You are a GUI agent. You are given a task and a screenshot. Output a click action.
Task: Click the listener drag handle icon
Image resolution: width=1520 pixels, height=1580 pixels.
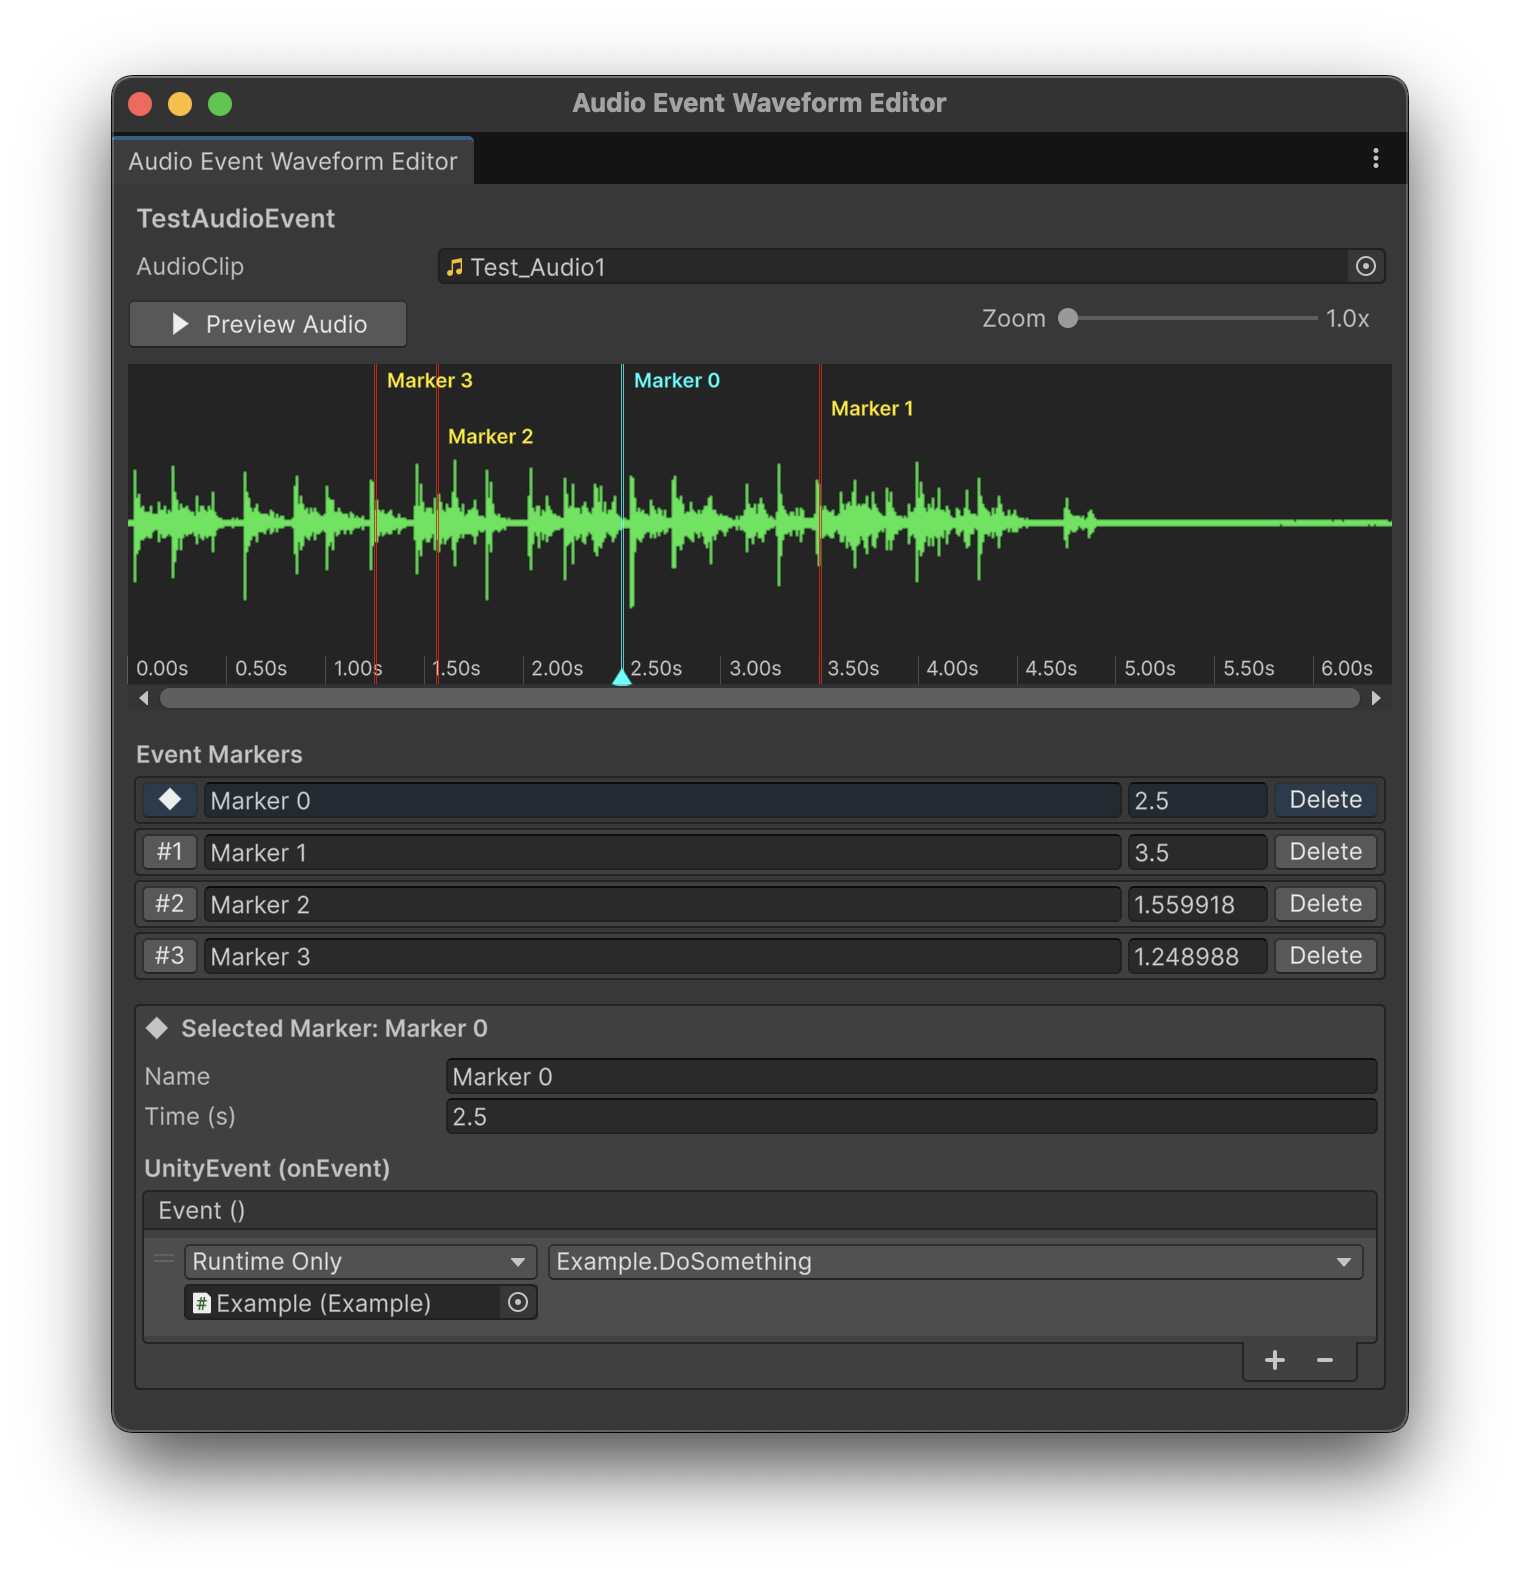coord(164,1259)
